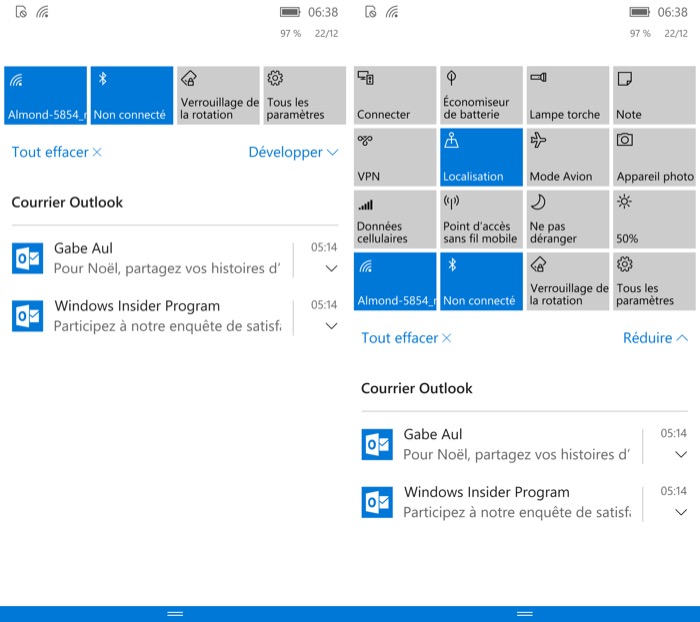Viewport: 700px width, 622px height.
Task: Expand Gabe Aul notification chevron, right panel
Action: 680,455
